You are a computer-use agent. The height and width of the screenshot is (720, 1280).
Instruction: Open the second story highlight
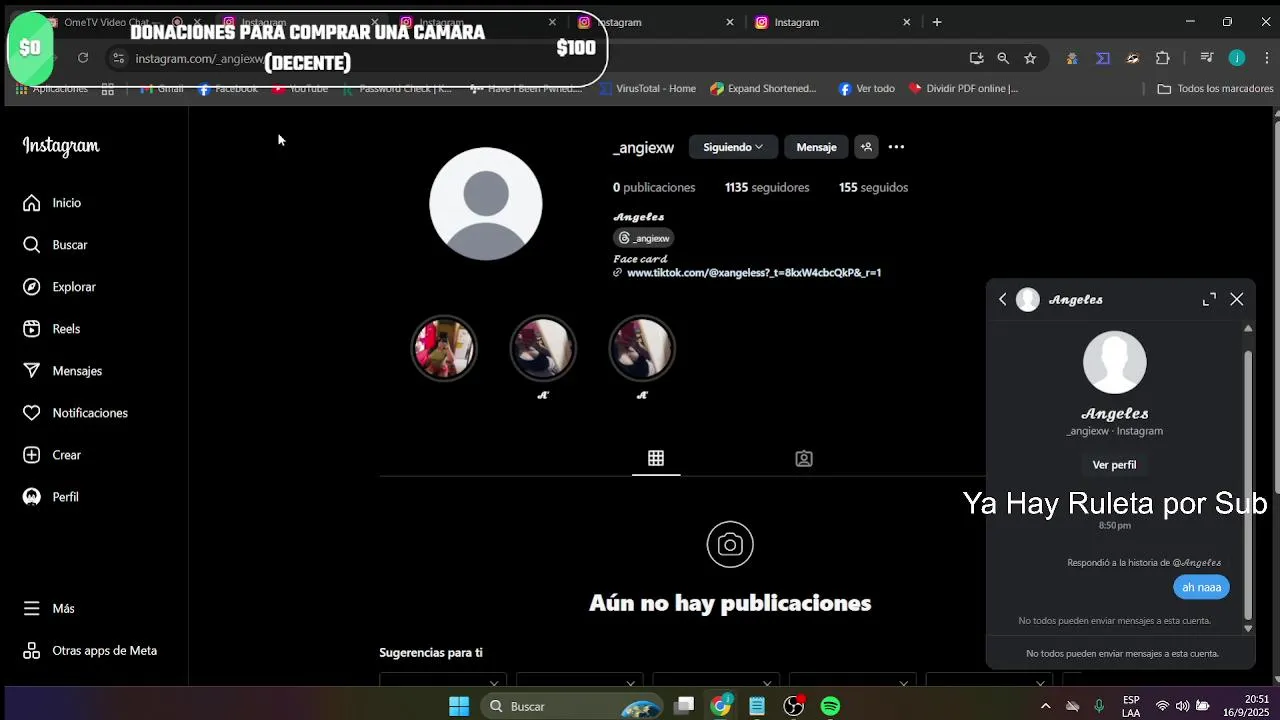pyautogui.click(x=543, y=348)
